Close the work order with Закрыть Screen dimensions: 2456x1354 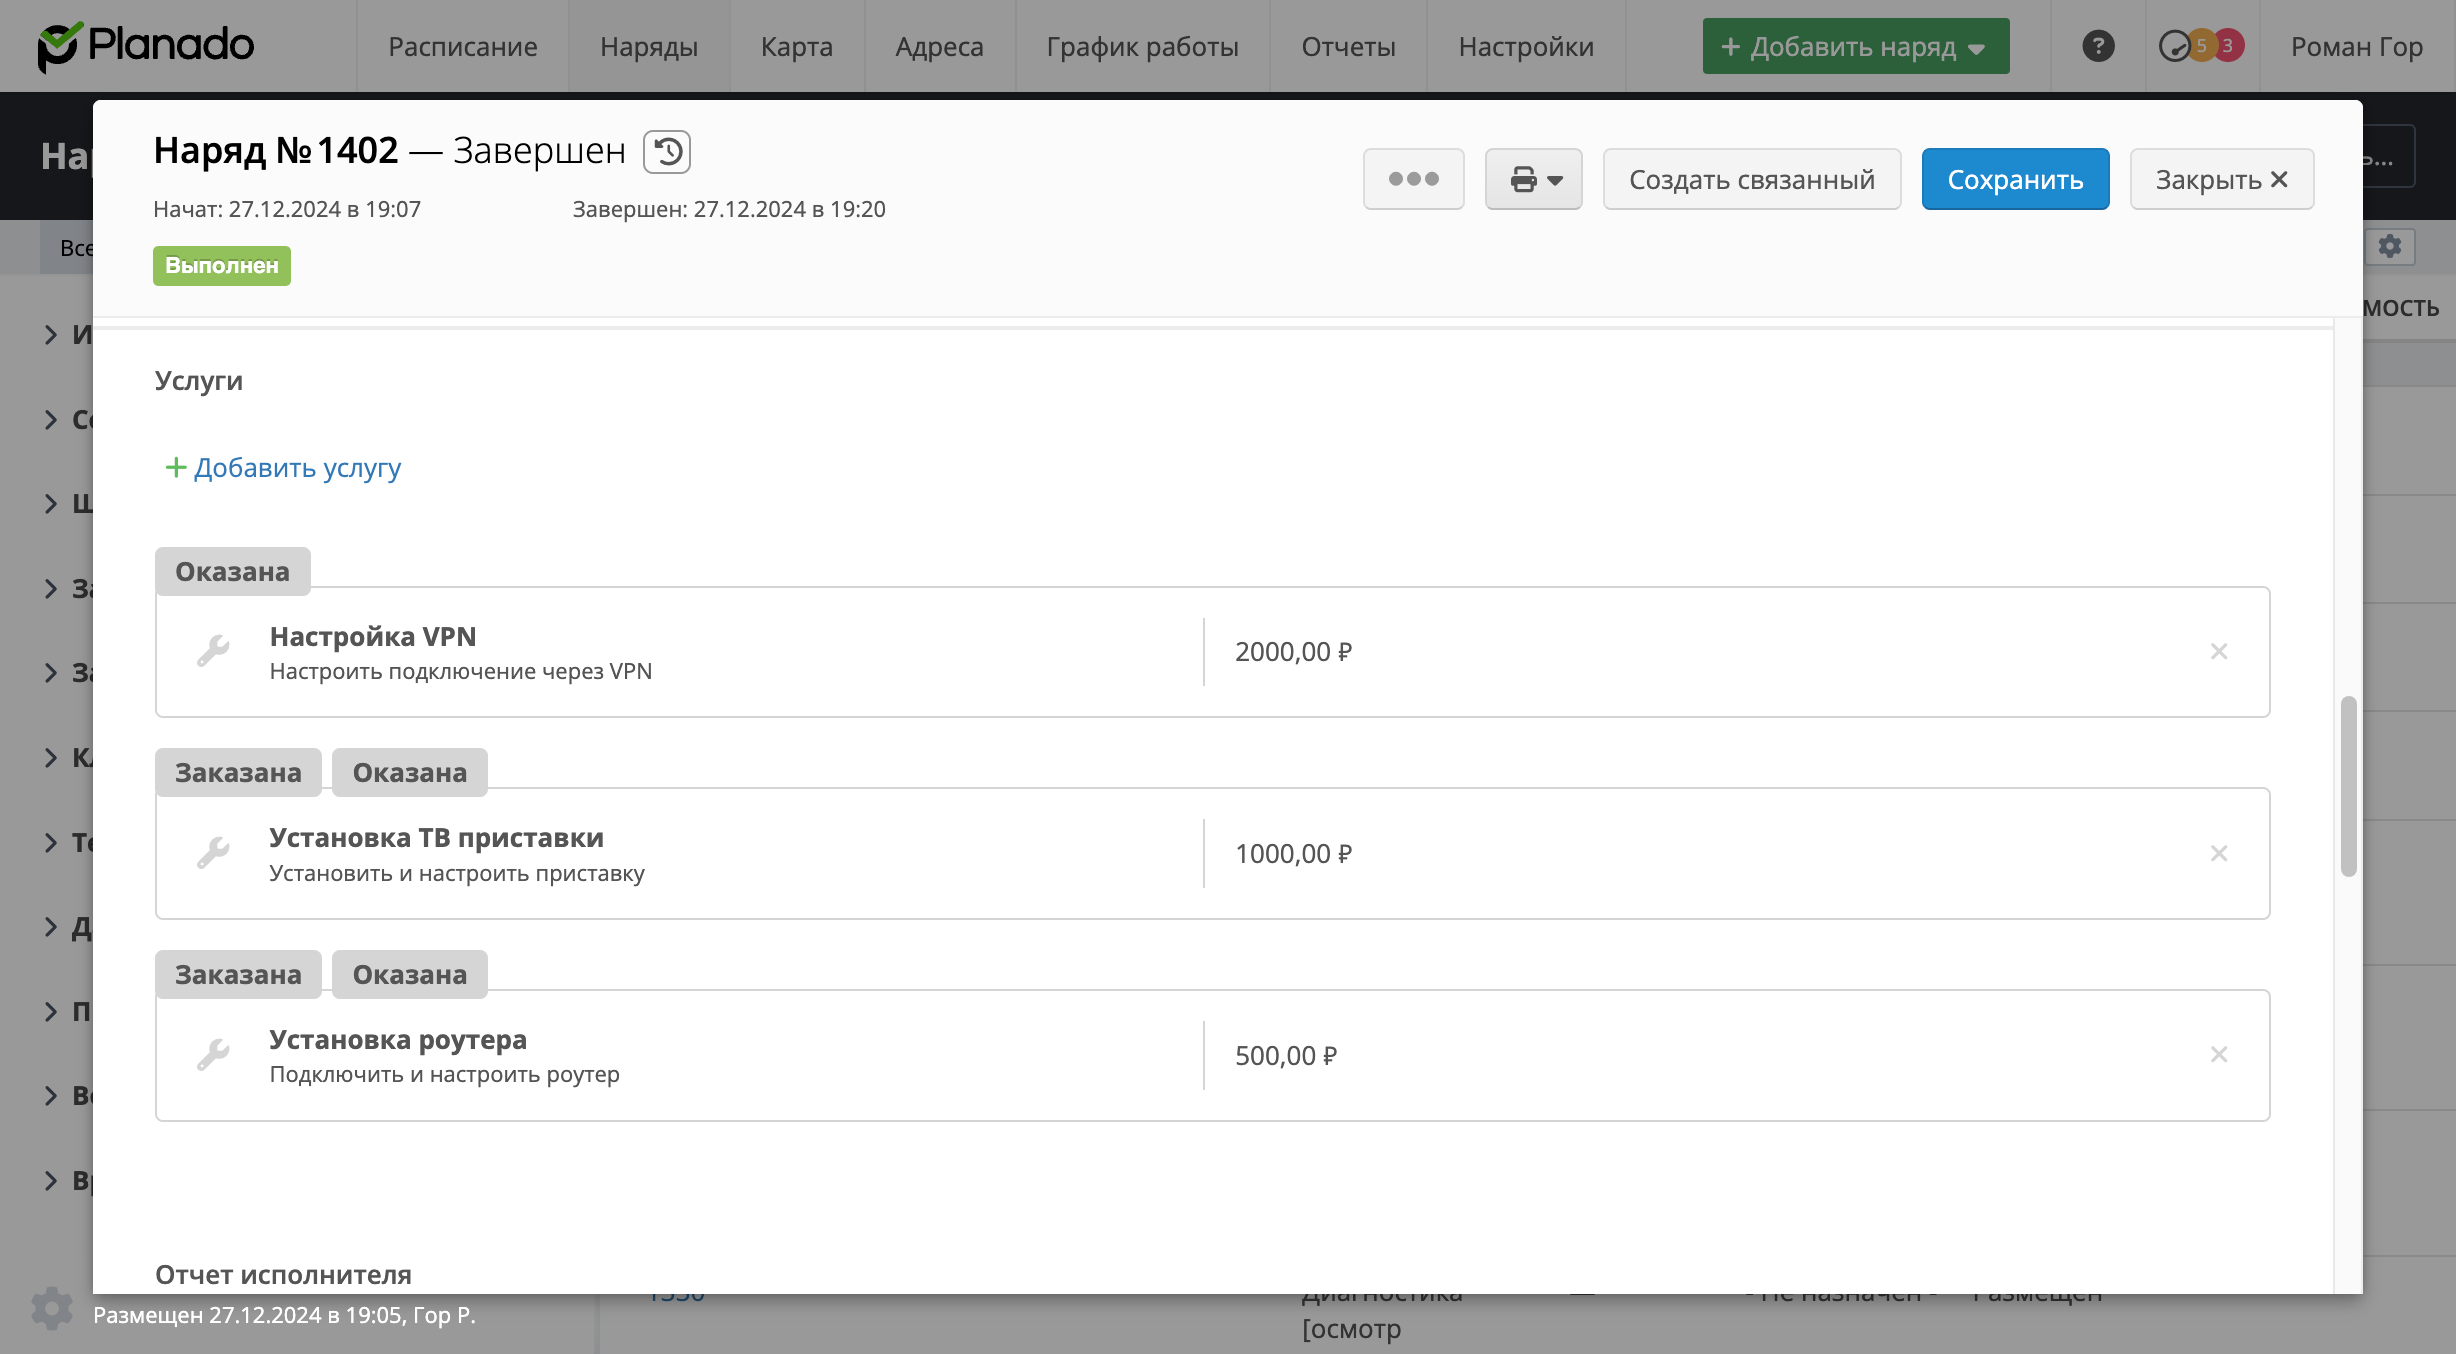(x=2220, y=179)
